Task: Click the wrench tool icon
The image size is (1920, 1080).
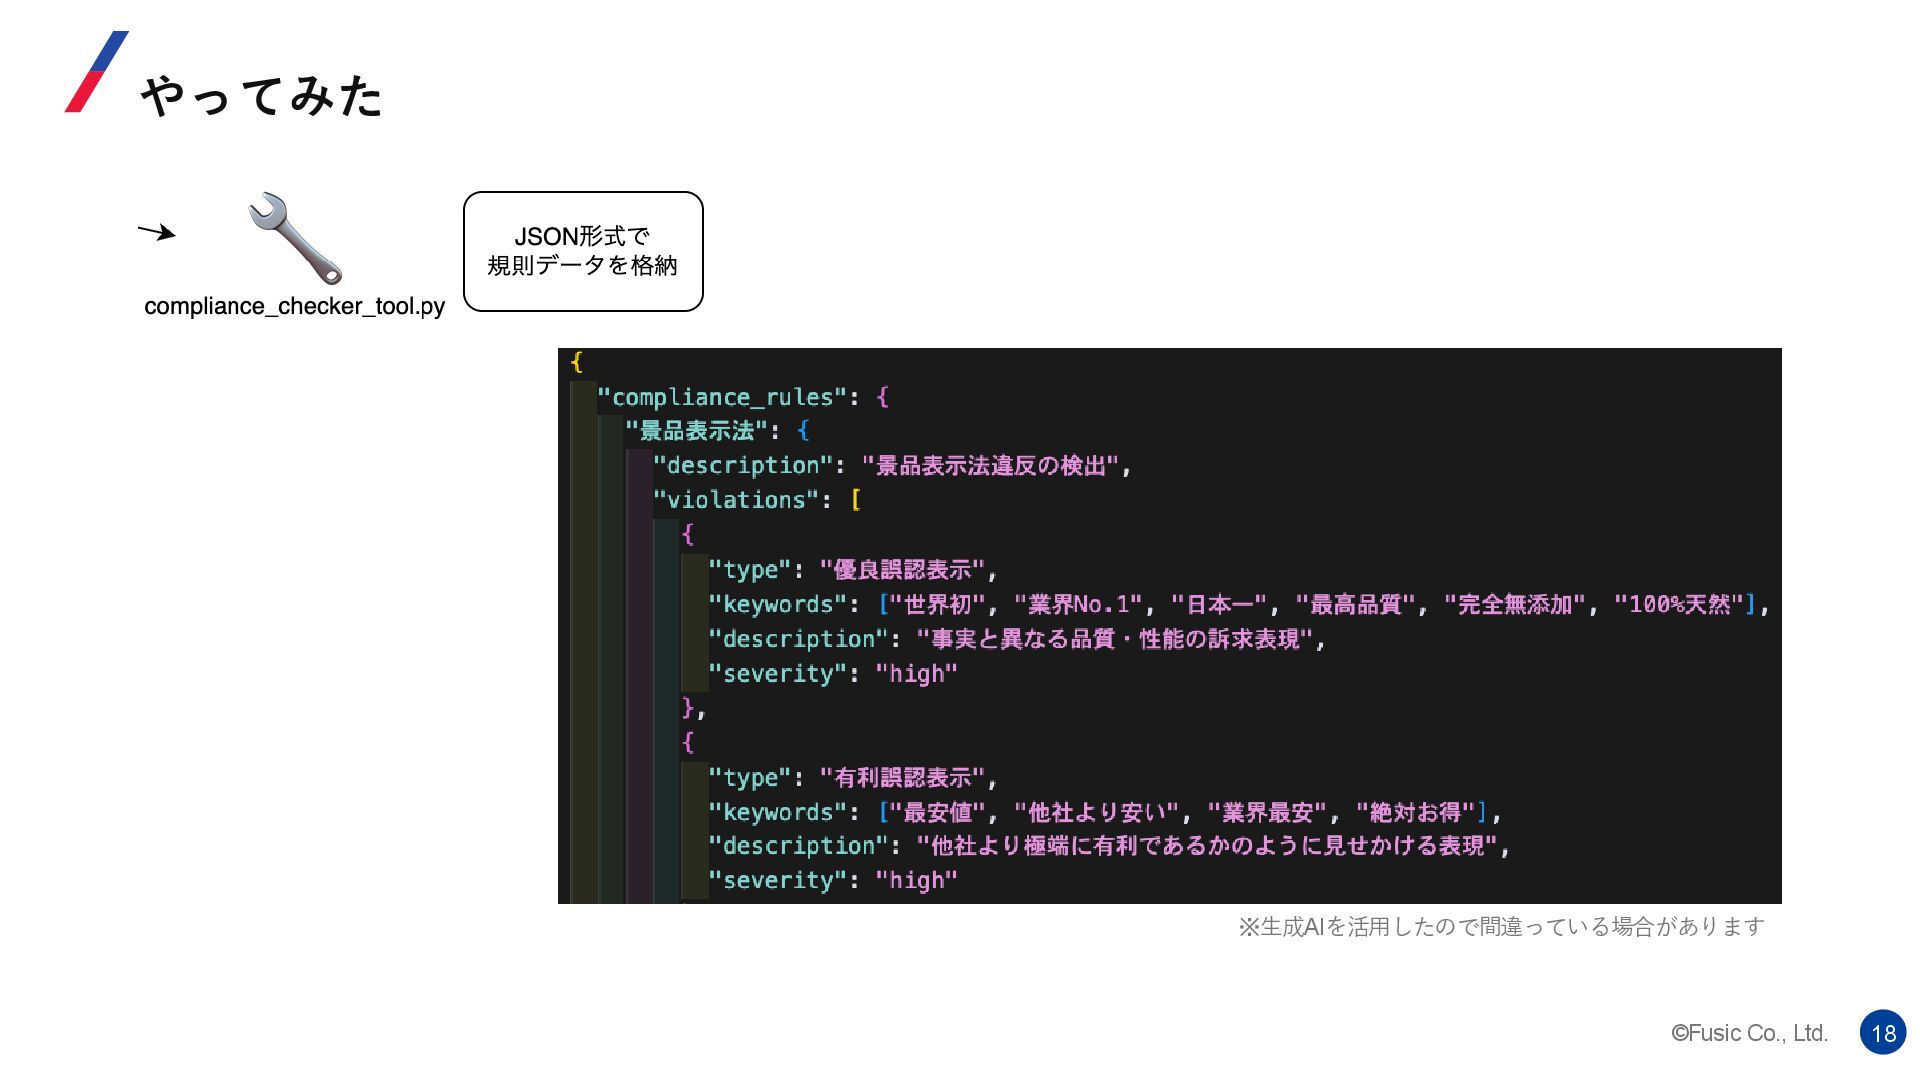Action: pyautogui.click(x=295, y=238)
